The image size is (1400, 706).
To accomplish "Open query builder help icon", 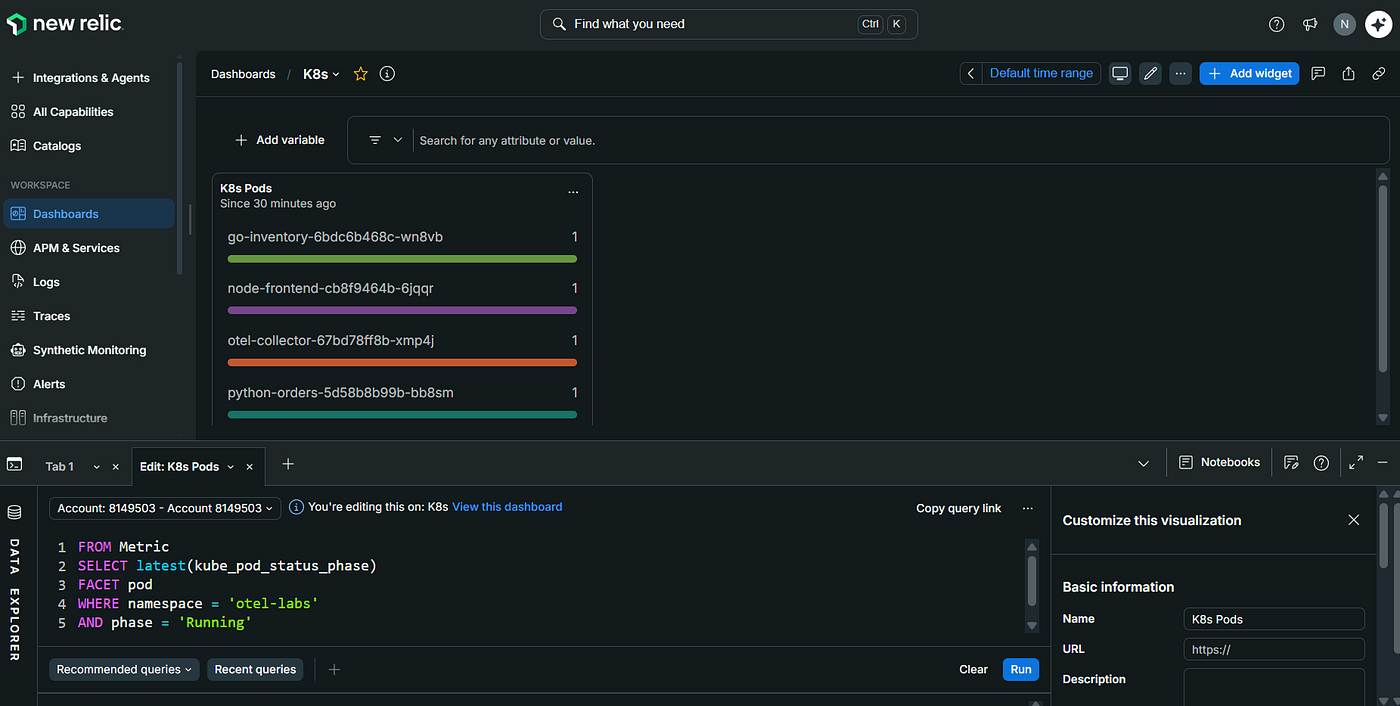I will point(1321,462).
